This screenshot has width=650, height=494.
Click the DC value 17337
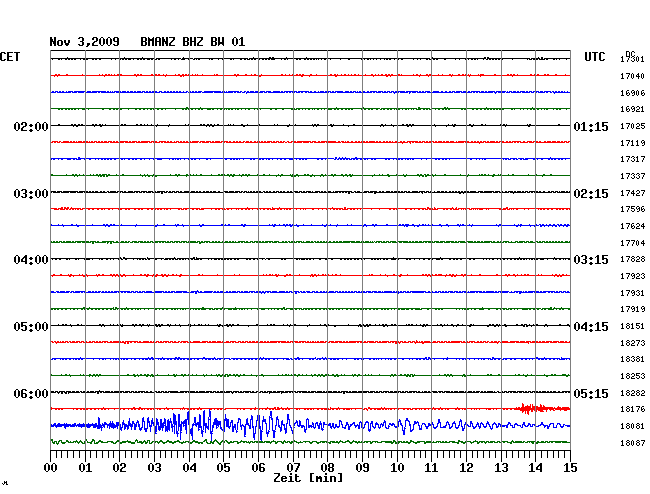(633, 176)
